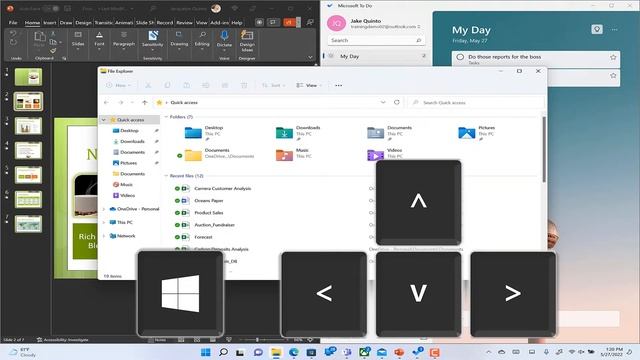Click the Copy icon in File Explorer toolbar
Screen dimensions: 640x360
click(167, 85)
